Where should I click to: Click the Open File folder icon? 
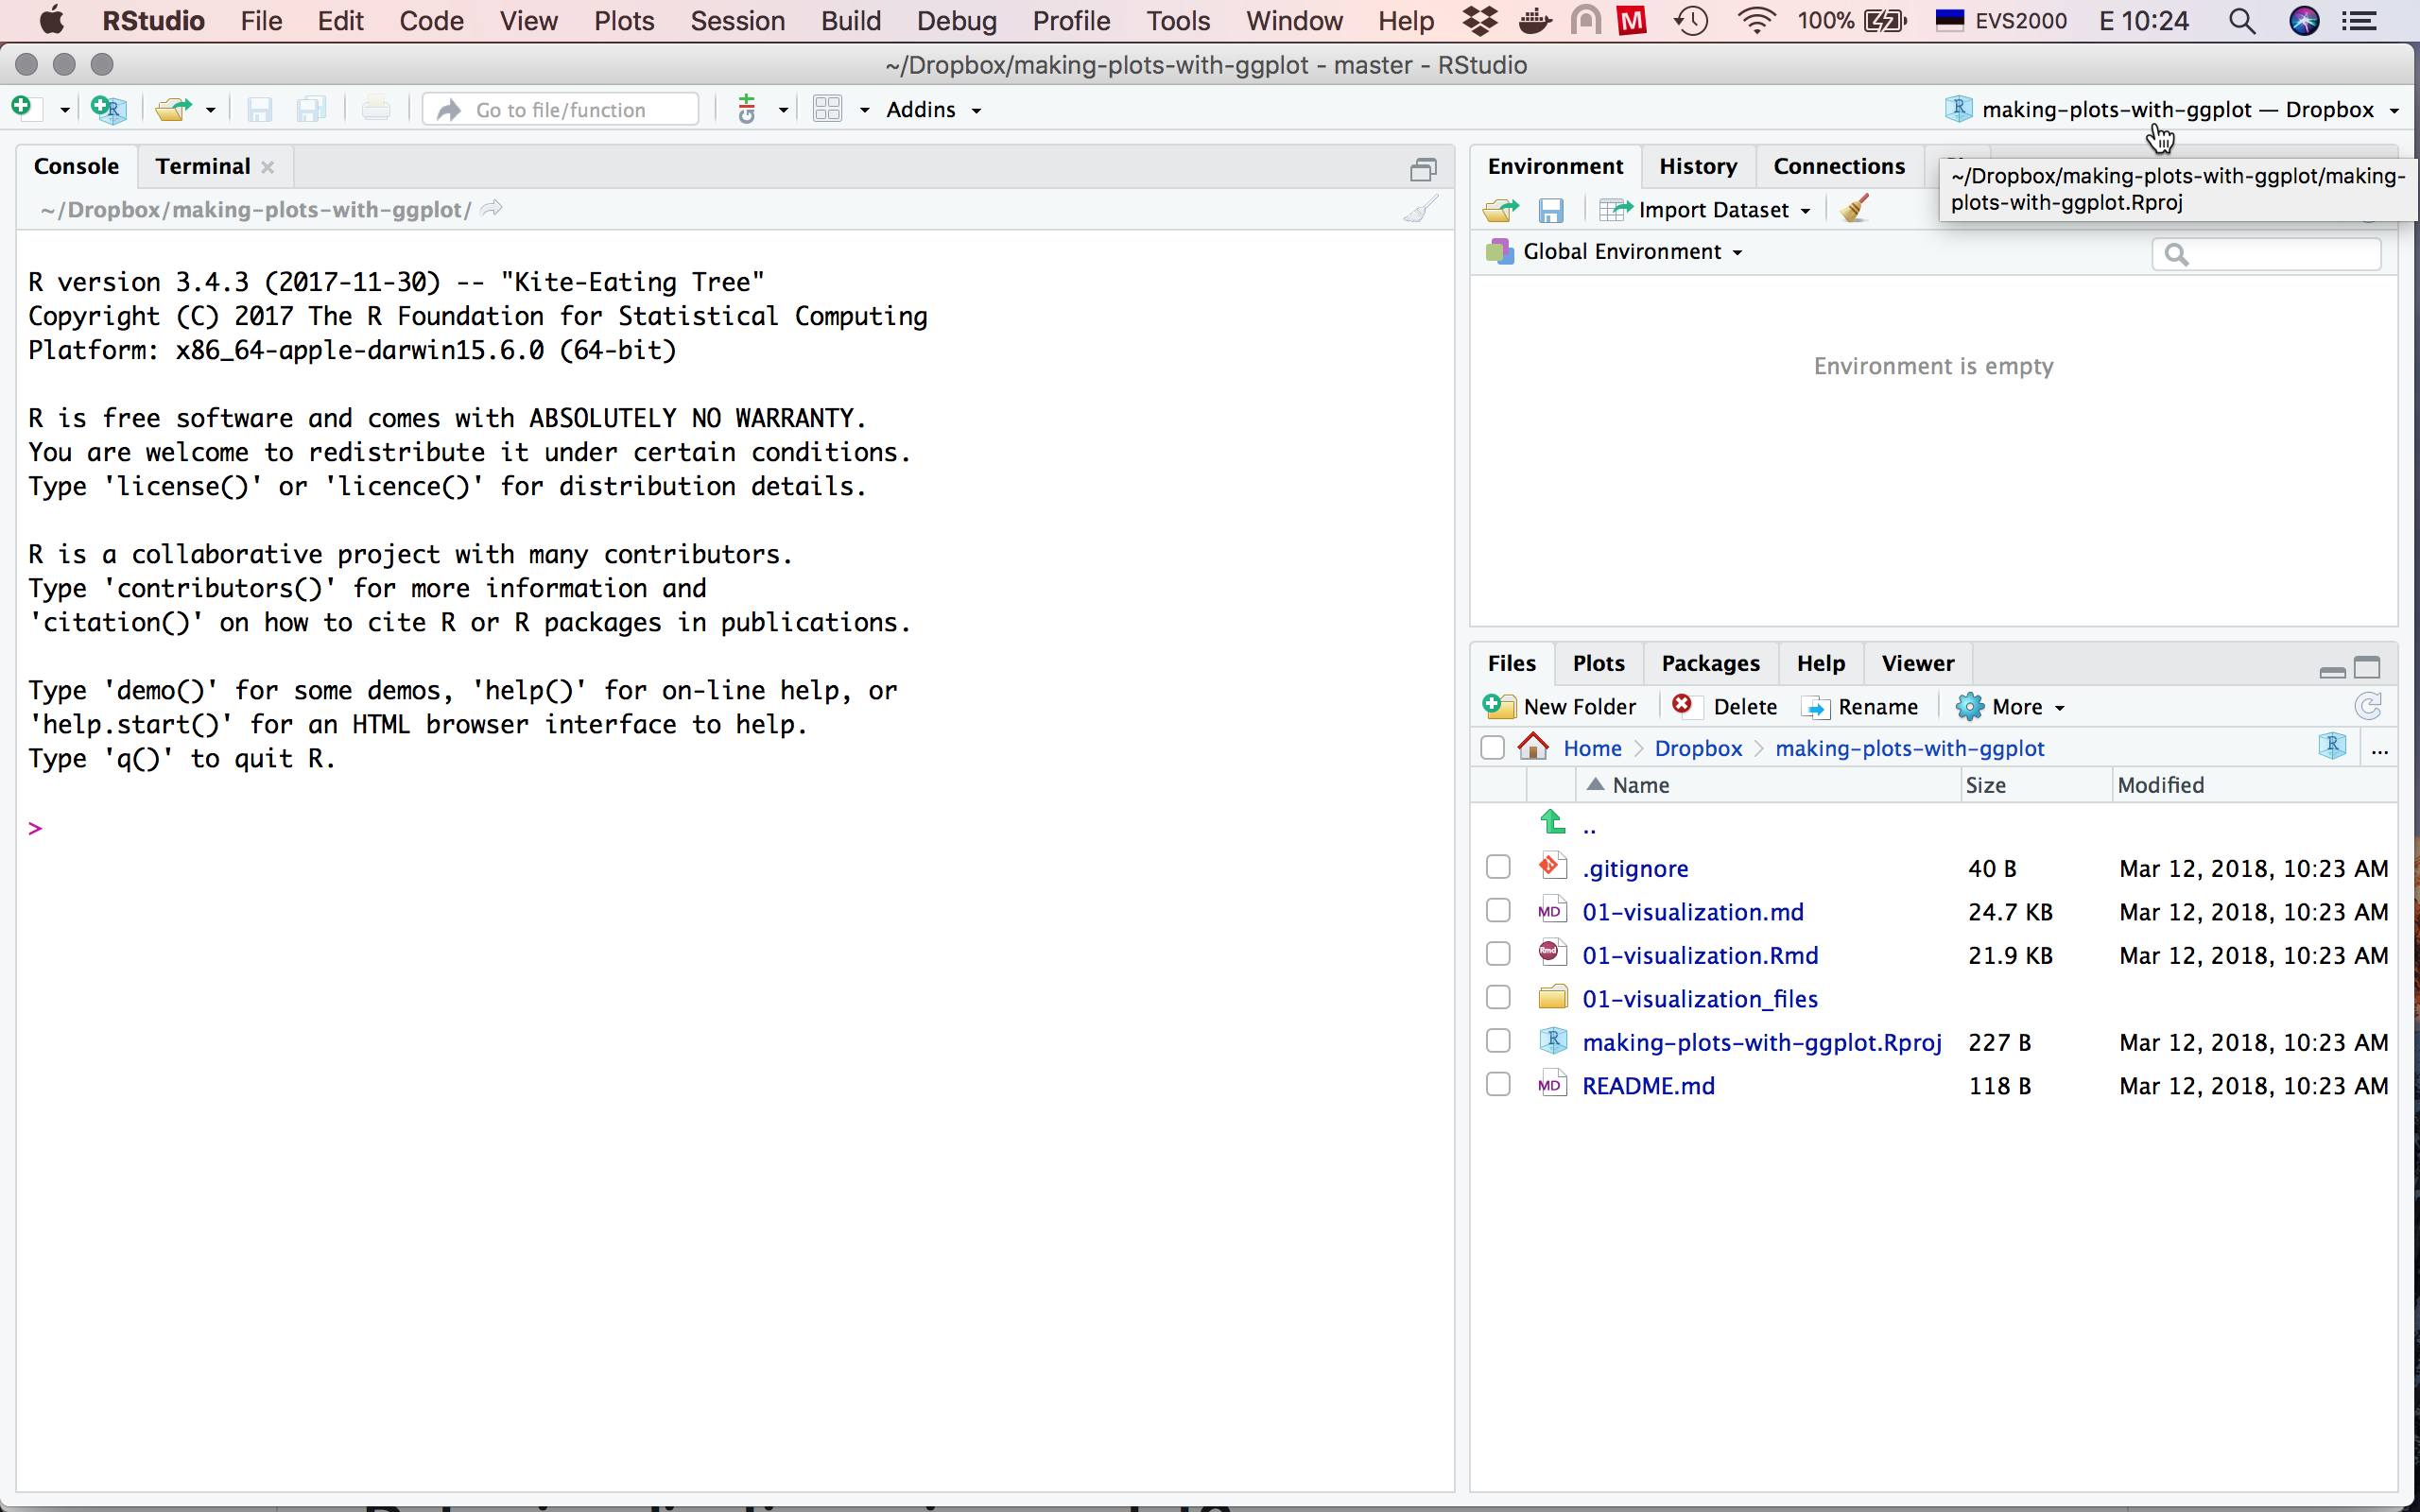point(174,109)
